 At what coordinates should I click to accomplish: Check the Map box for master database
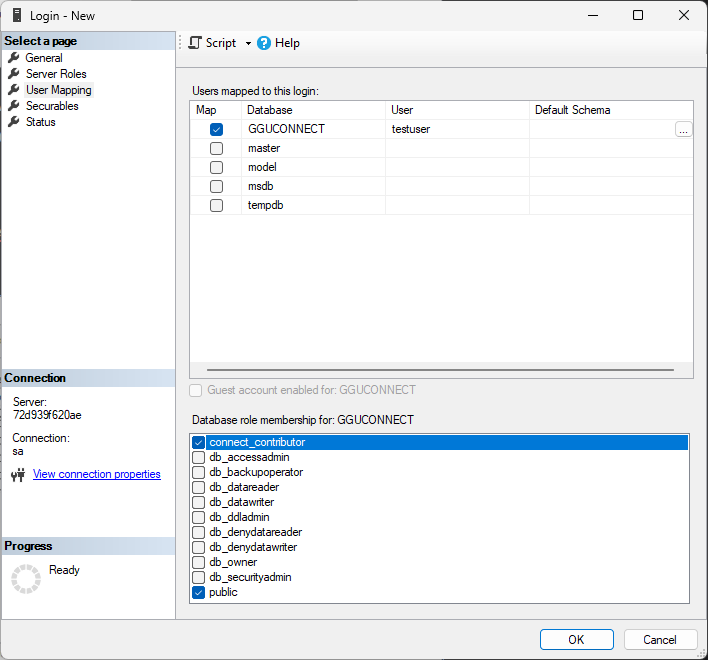(216, 148)
